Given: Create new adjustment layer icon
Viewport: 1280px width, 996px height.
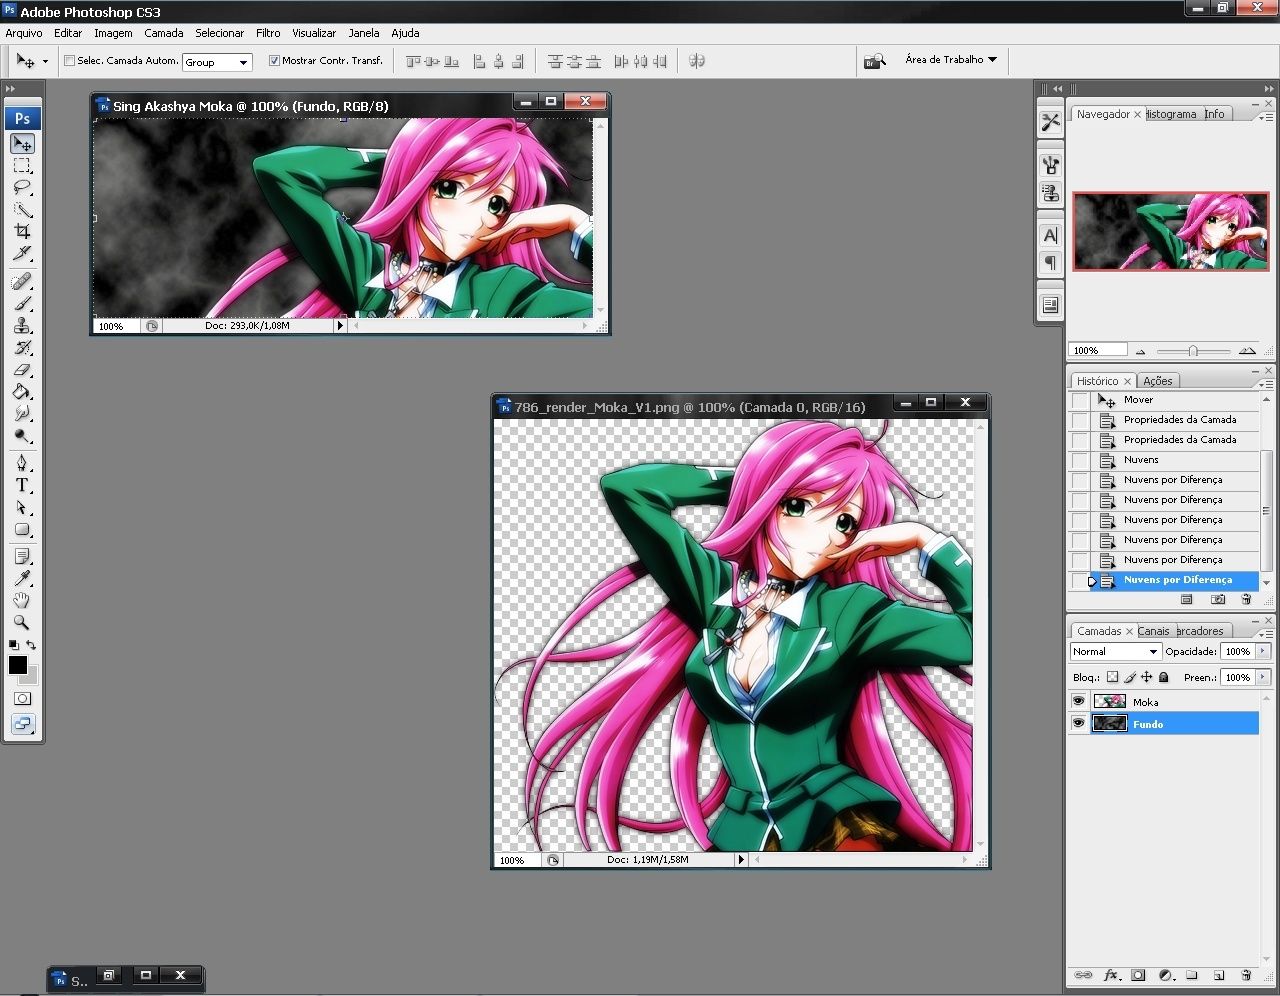Looking at the screenshot, I should [1166, 975].
